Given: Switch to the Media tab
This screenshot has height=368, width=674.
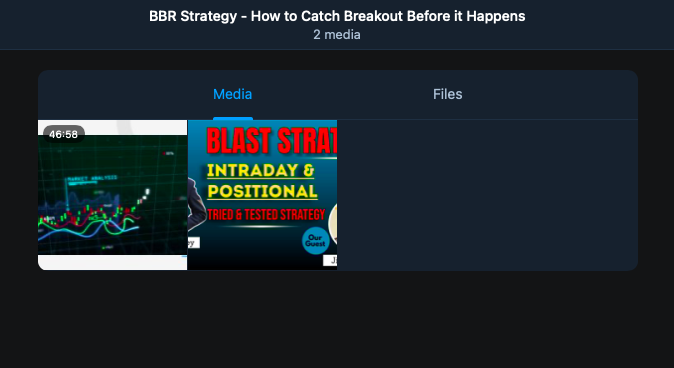Looking at the screenshot, I should [x=233, y=94].
